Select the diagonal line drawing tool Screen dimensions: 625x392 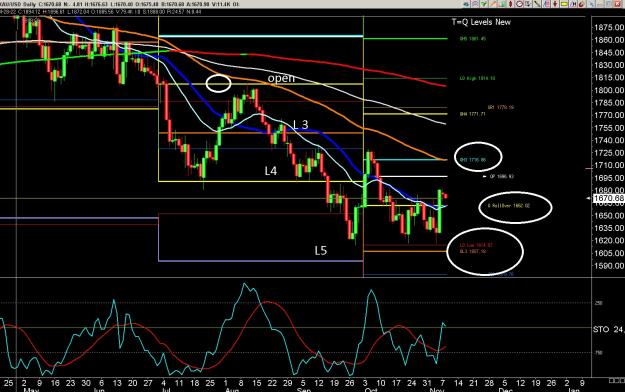[x=537, y=4]
